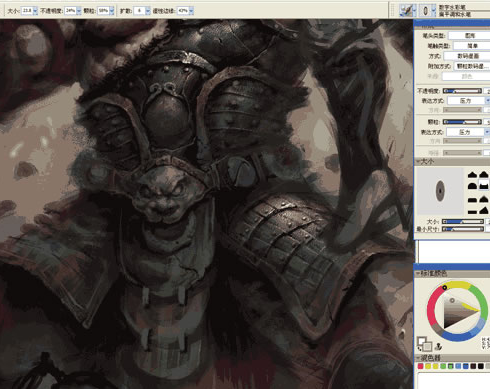Open 表达方式 dropdown under grain slider
The height and width of the screenshot is (389, 490).
point(468,132)
